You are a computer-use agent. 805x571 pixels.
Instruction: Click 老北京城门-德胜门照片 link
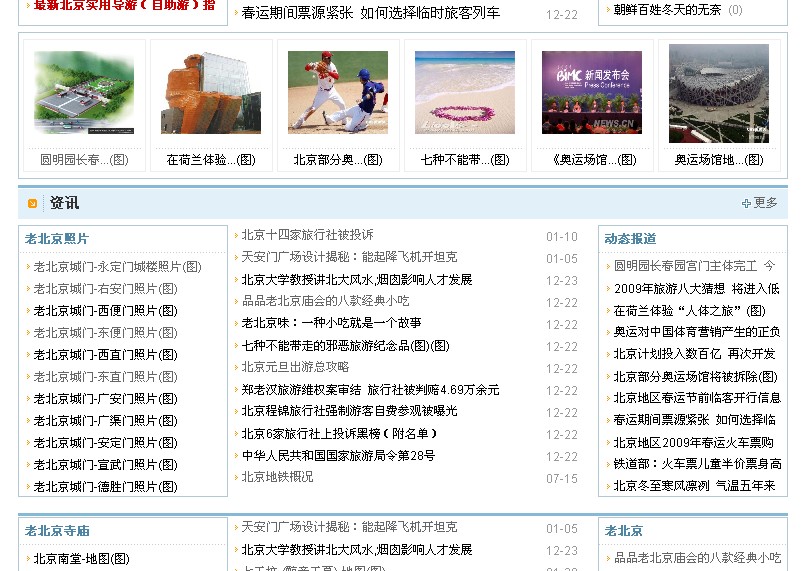105,487
